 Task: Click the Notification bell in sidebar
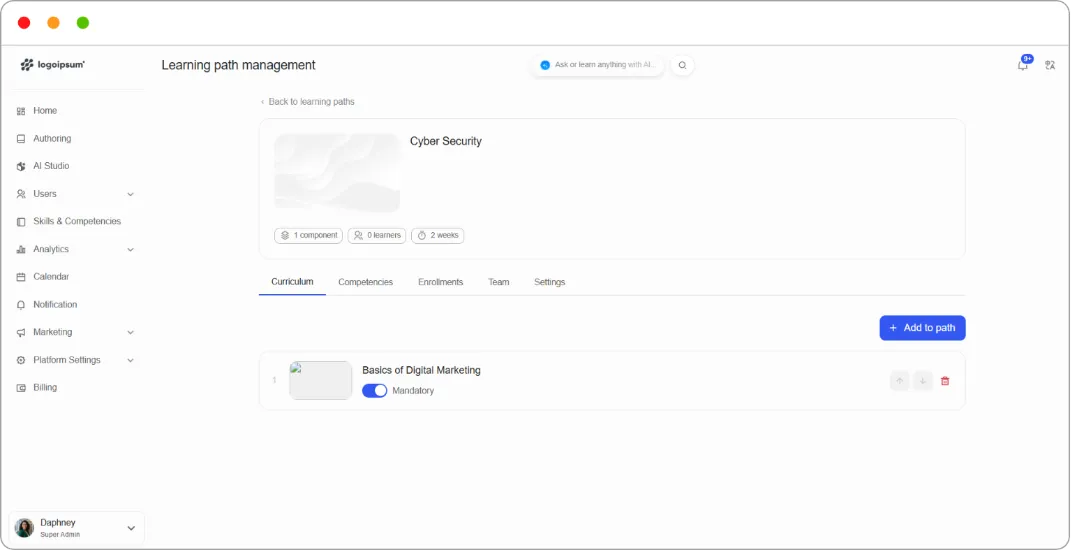[20, 305]
